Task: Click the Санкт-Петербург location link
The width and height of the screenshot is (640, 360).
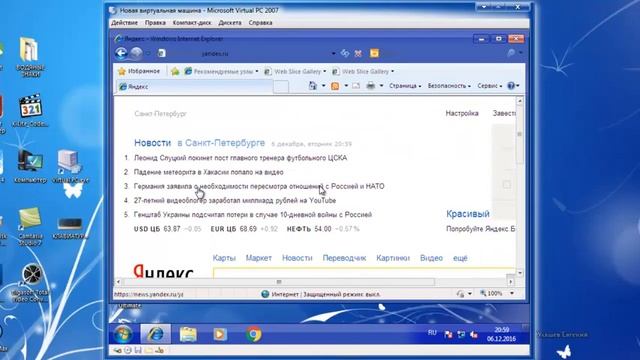Action: 160,114
